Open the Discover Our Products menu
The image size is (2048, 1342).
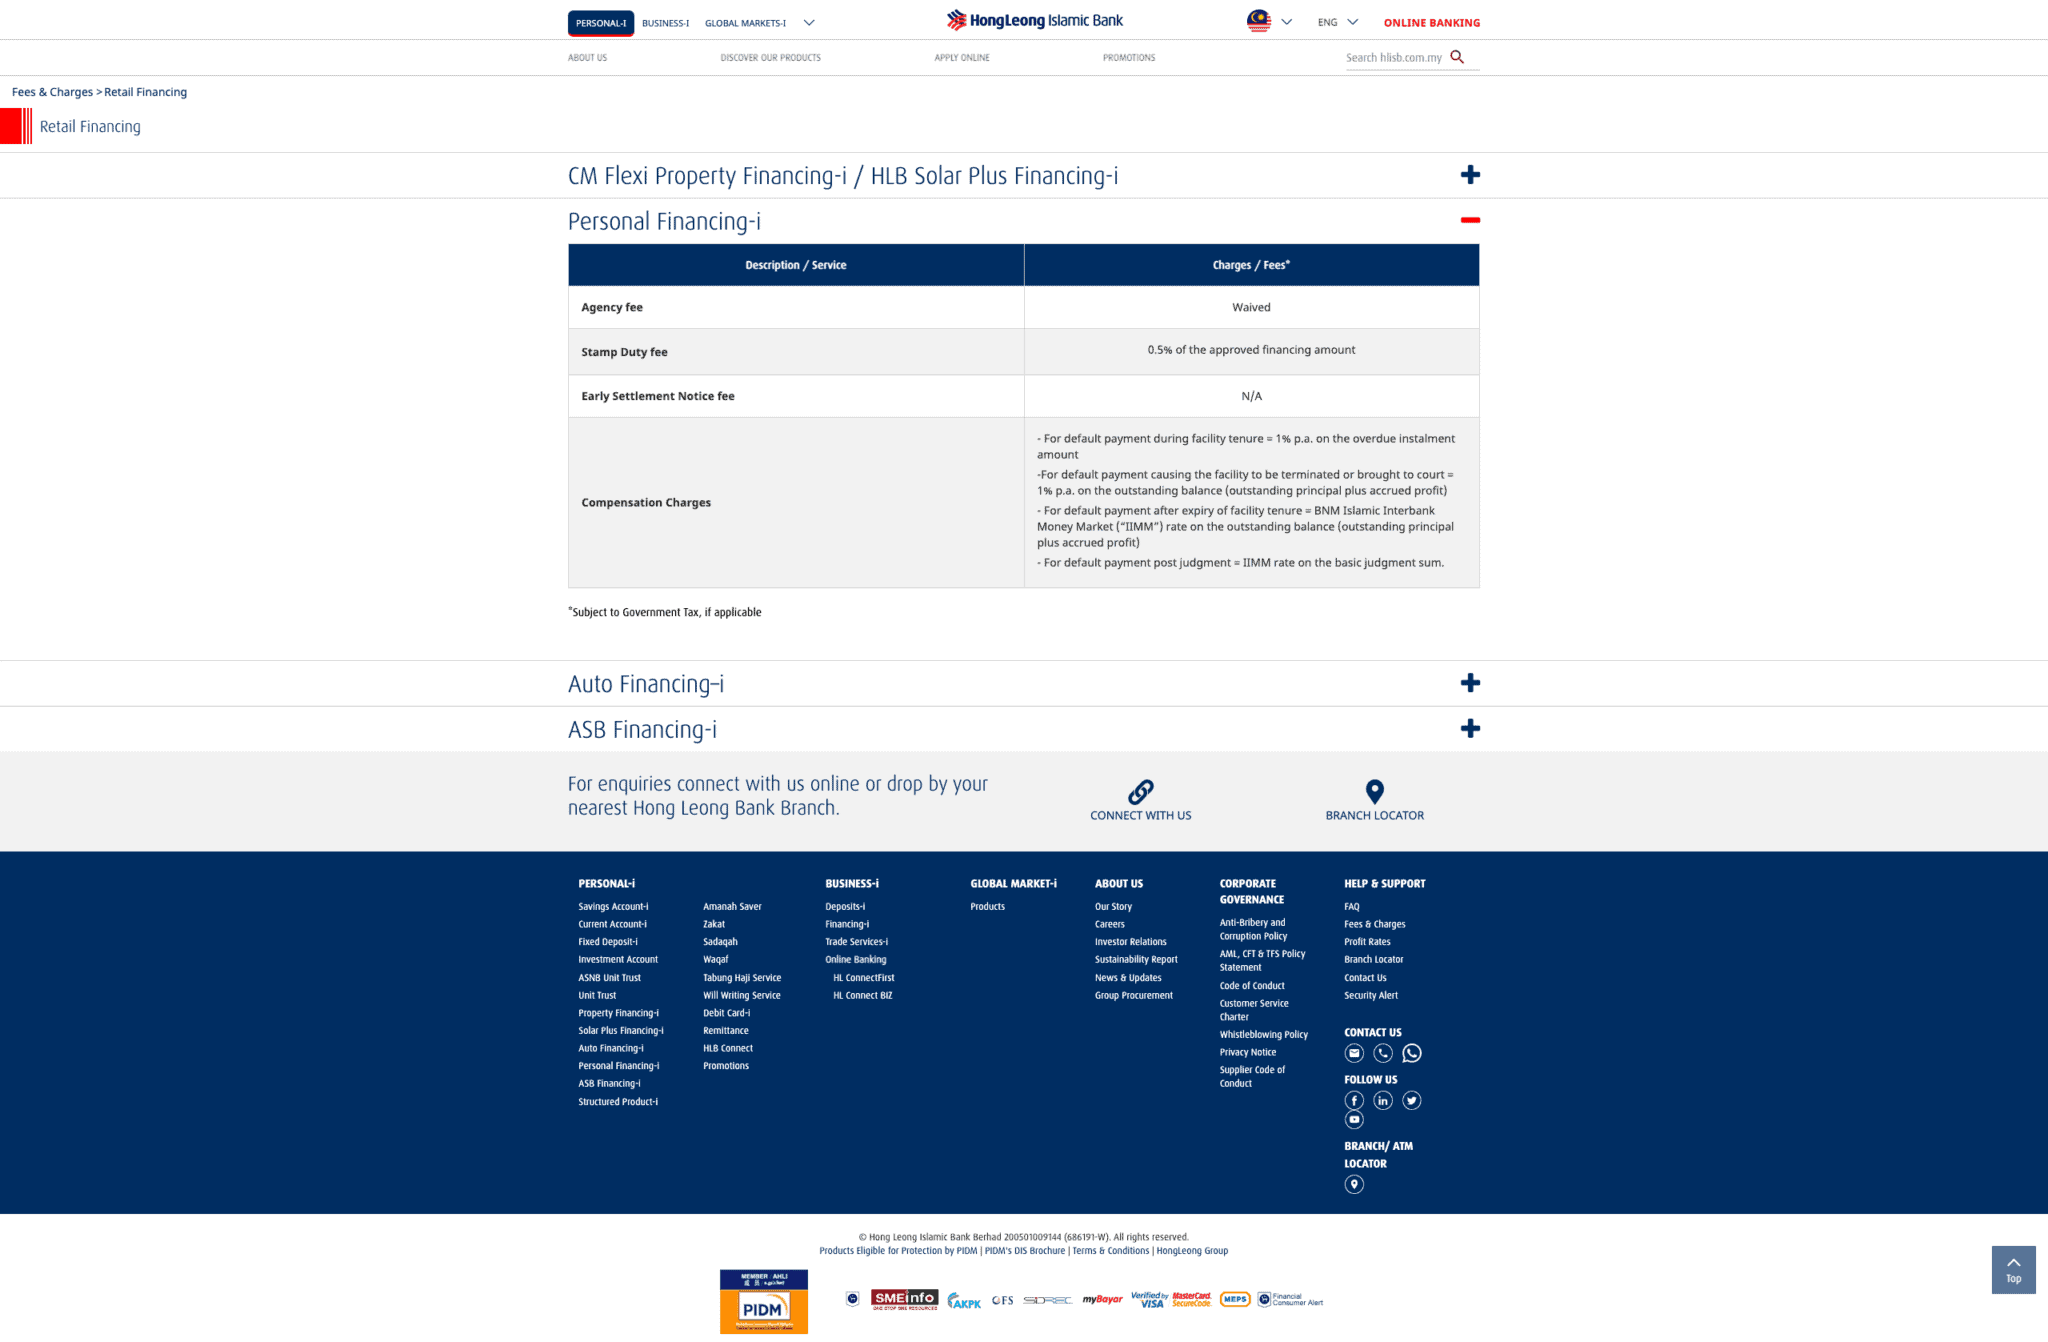point(770,58)
